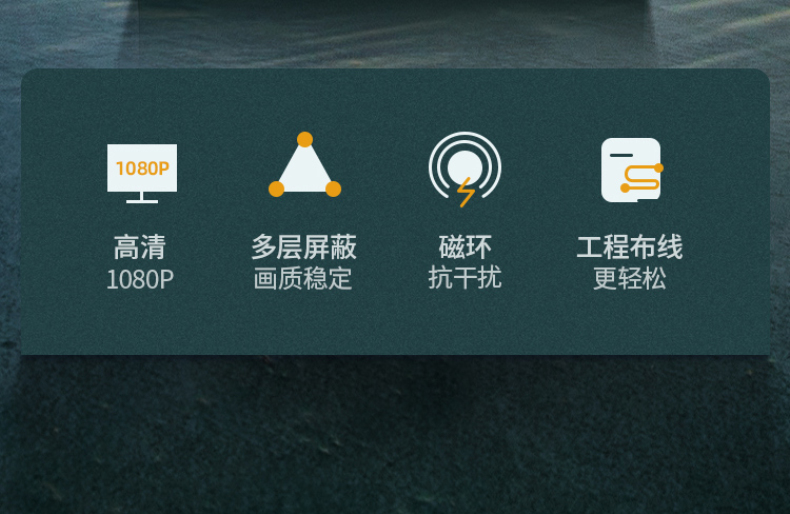
Task: Click the 画质稳定 text
Action: (x=303, y=279)
